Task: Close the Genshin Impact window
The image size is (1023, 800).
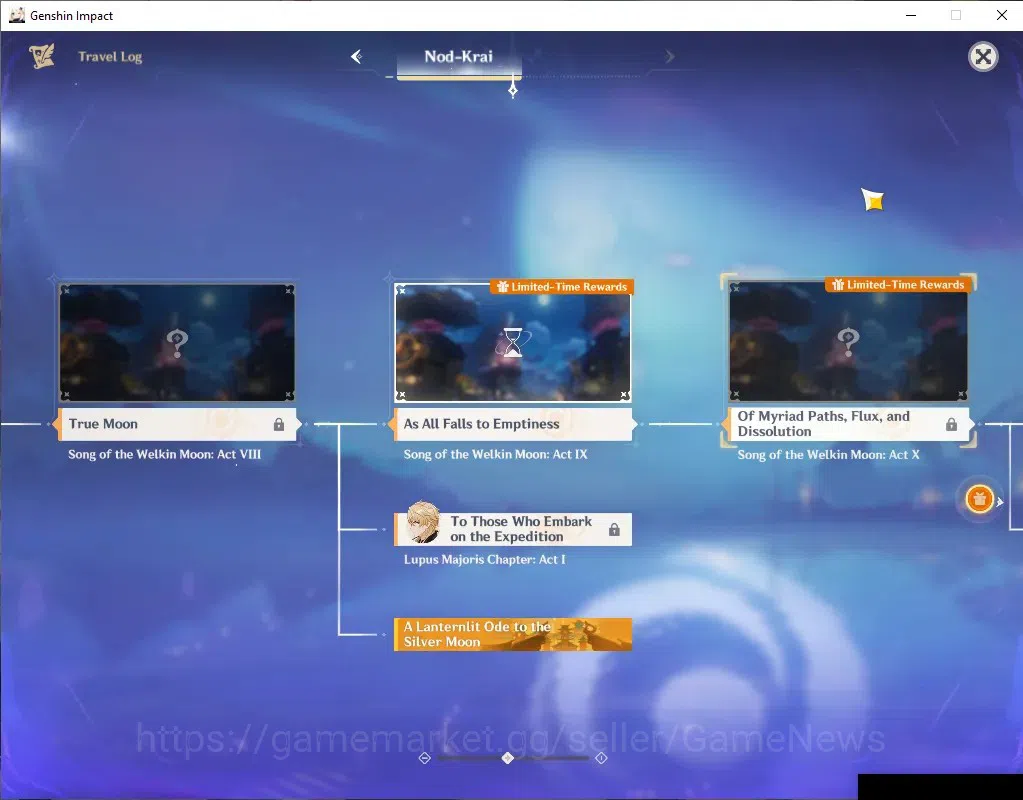Action: (1001, 15)
